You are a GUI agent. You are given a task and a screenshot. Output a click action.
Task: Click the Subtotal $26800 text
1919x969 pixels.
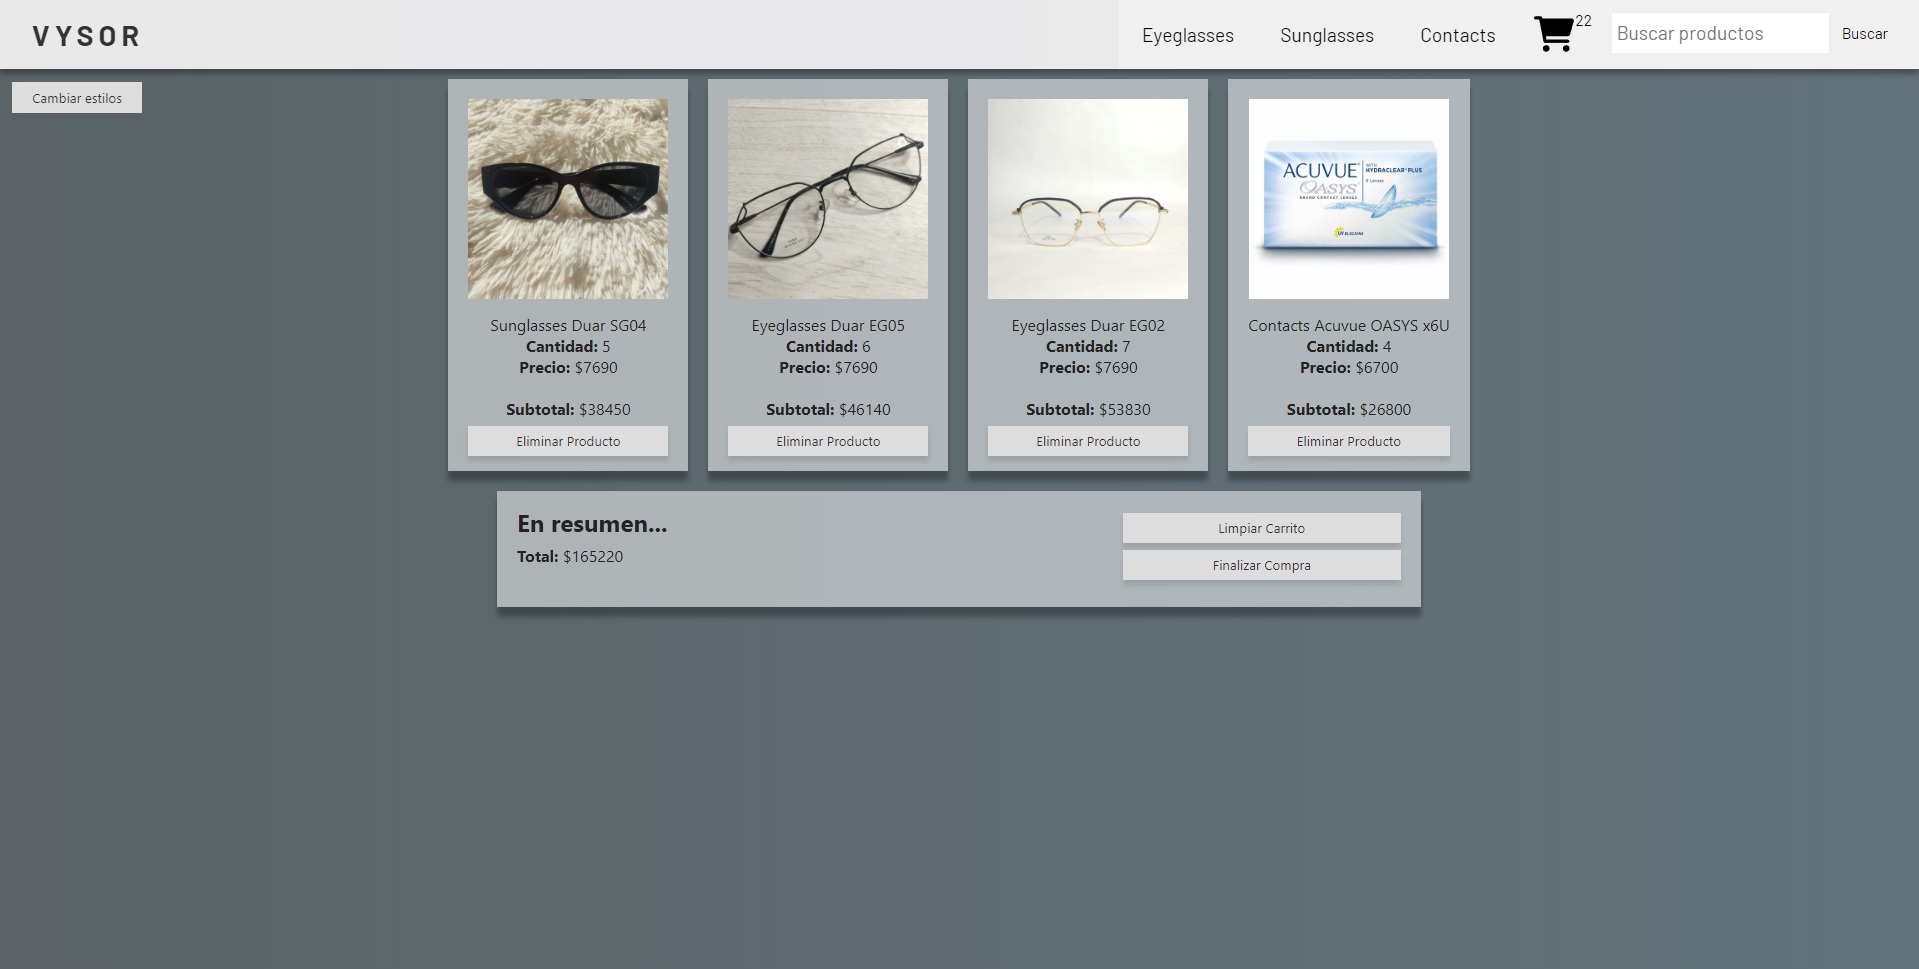[1349, 410]
